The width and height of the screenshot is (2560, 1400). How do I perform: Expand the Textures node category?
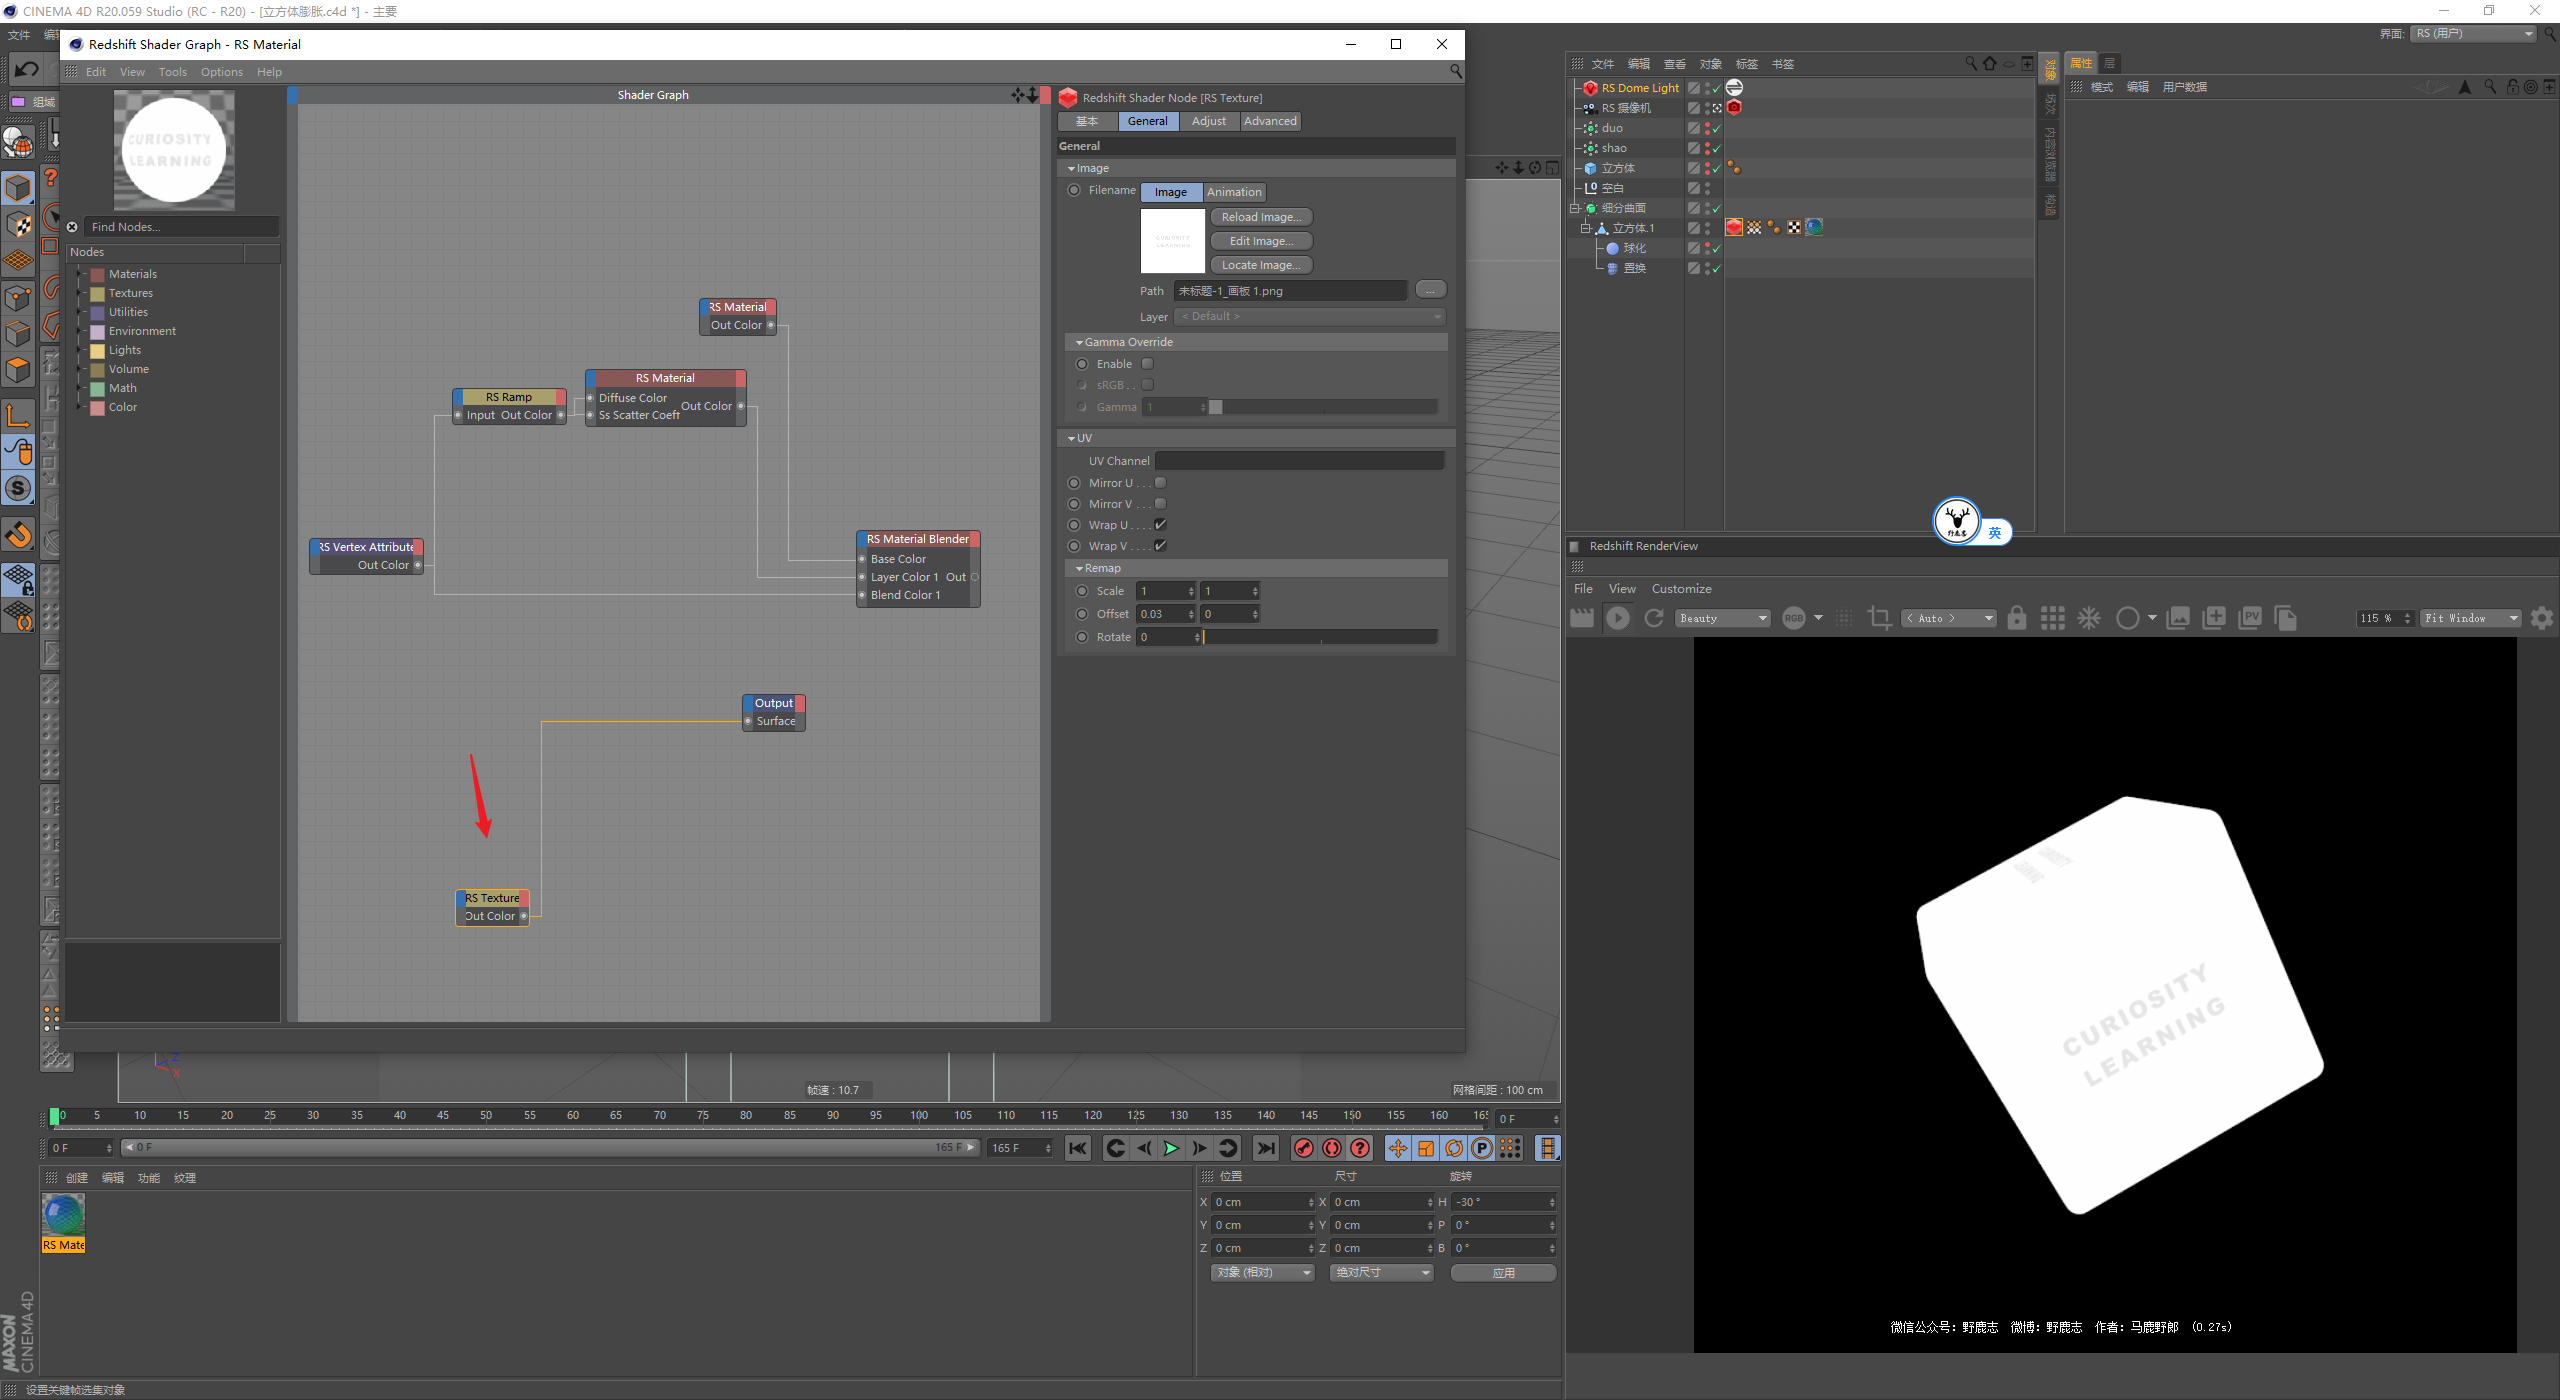pos(80,293)
